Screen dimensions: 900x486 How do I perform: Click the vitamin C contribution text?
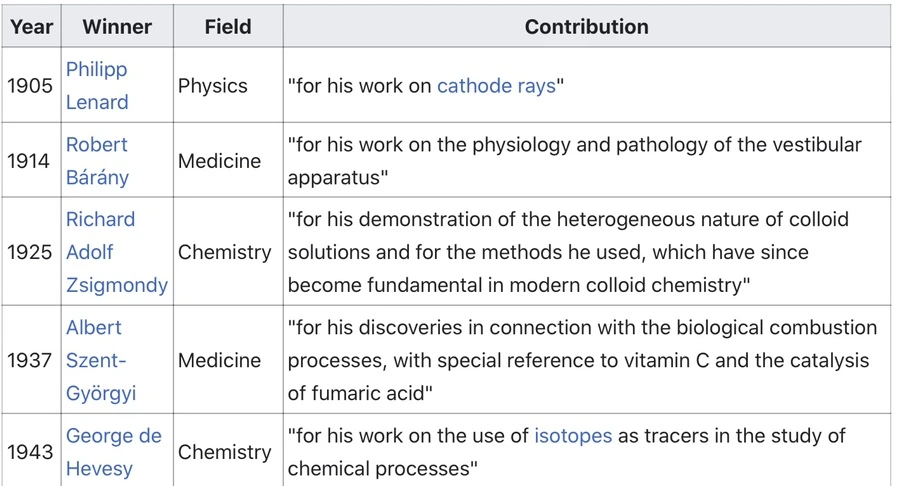point(582,360)
